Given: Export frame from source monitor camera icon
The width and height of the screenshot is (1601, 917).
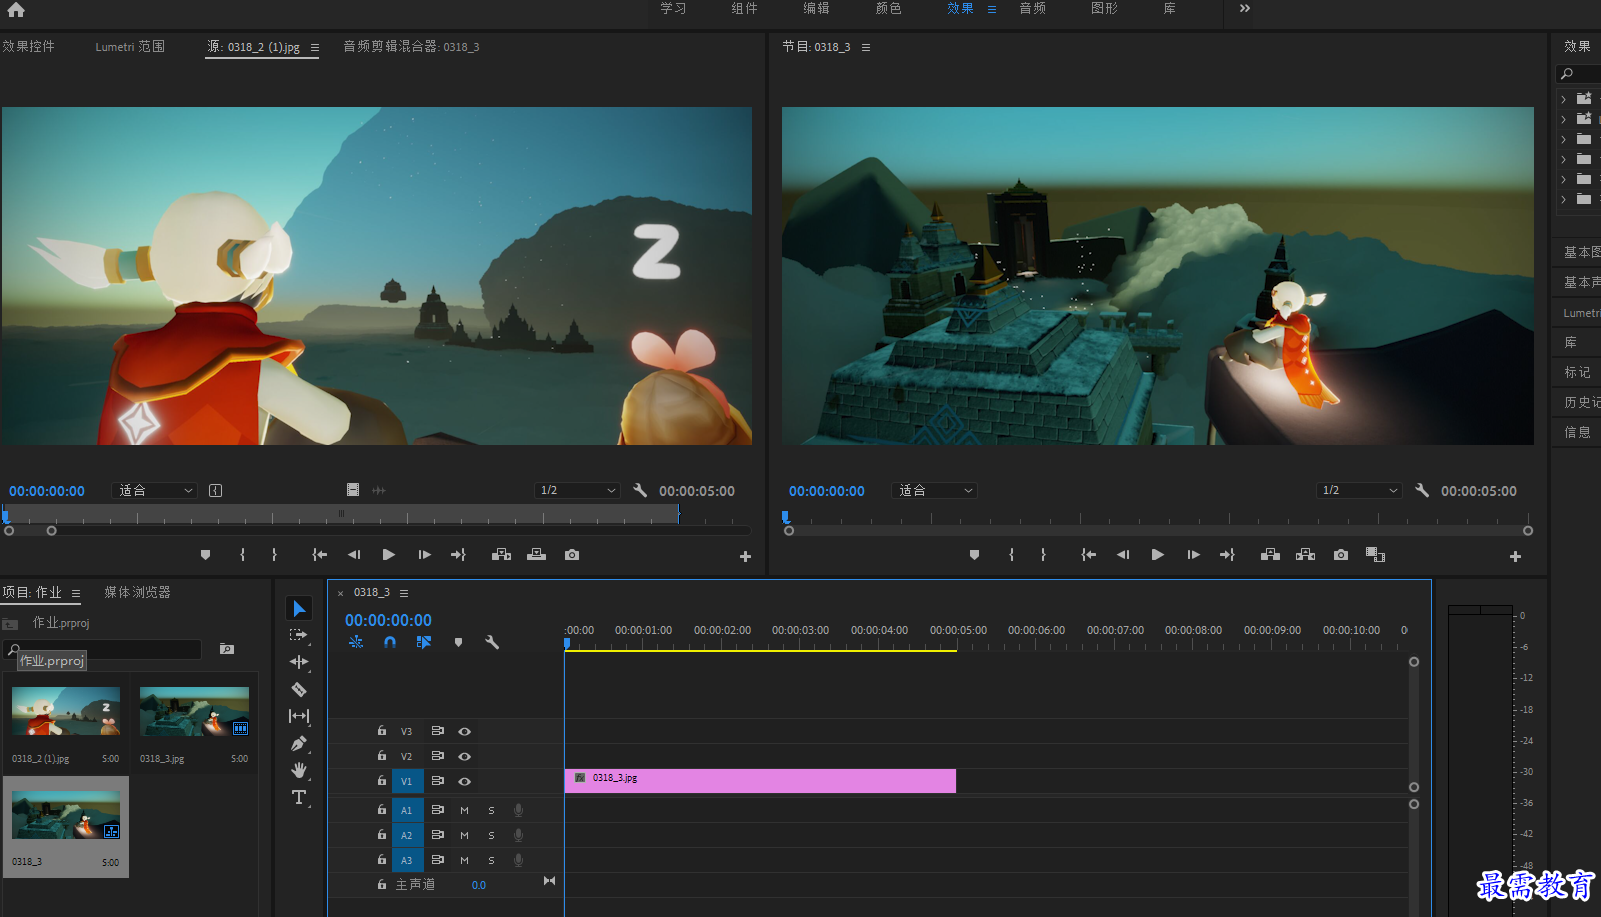Looking at the screenshot, I should tap(572, 554).
